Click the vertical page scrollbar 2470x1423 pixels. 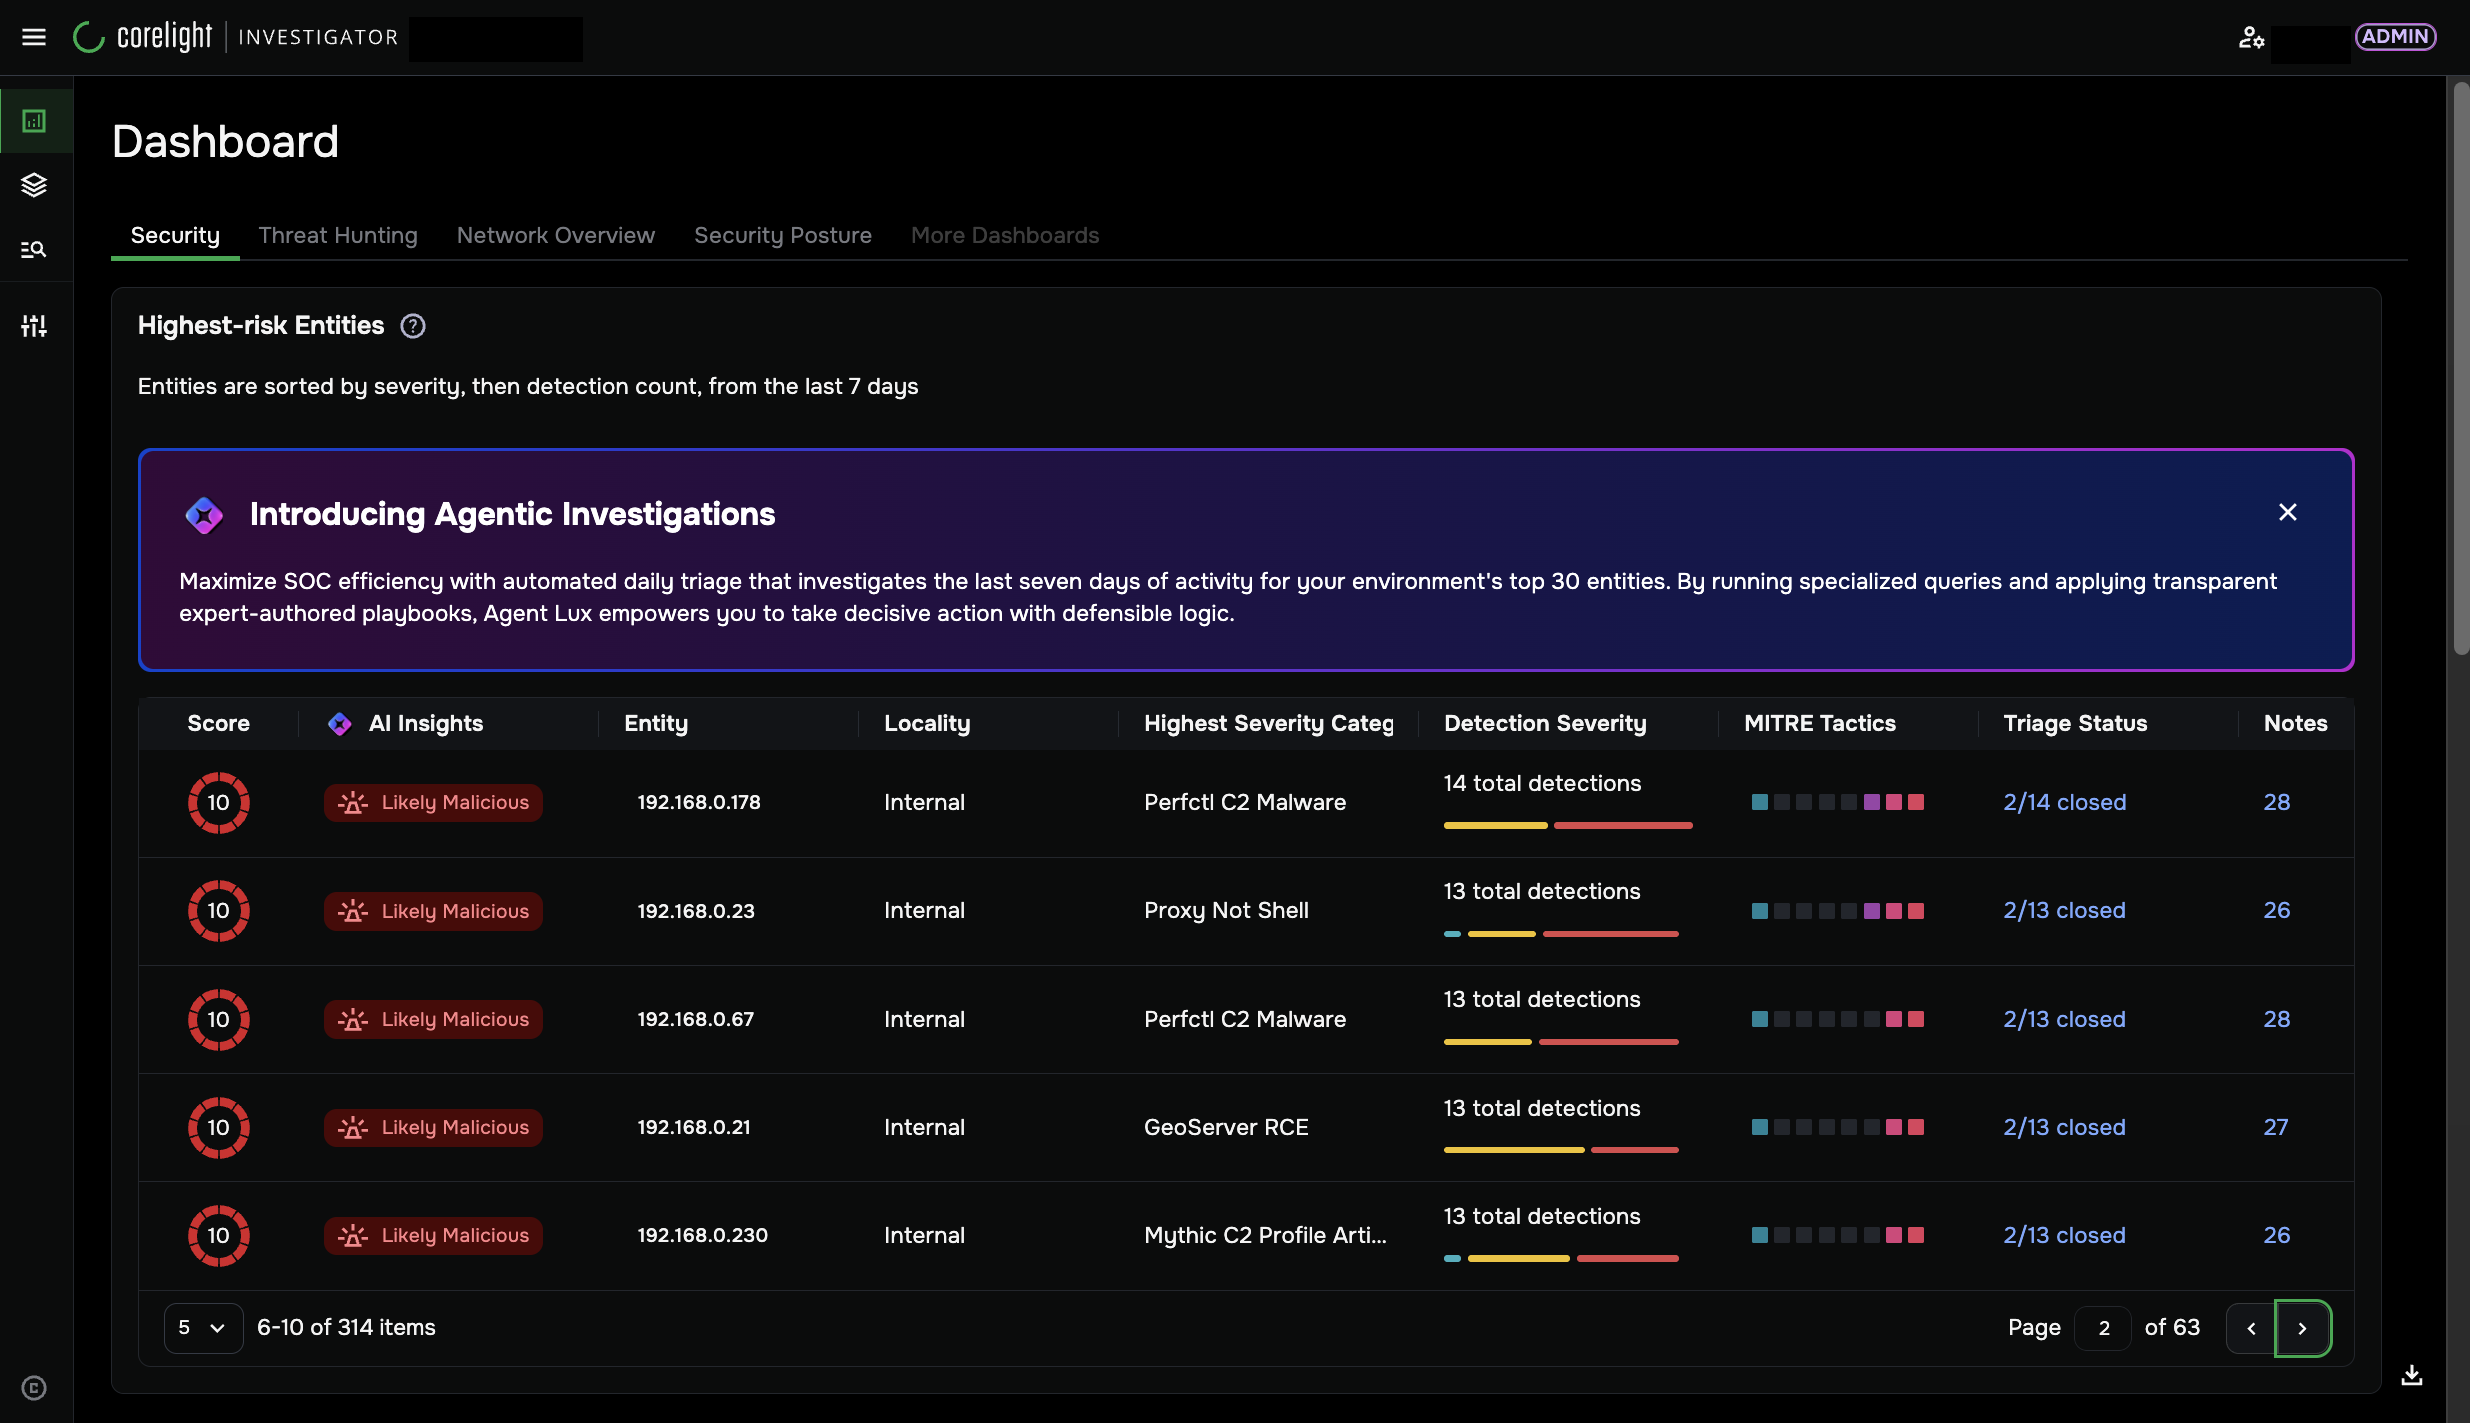pyautogui.click(x=2460, y=368)
